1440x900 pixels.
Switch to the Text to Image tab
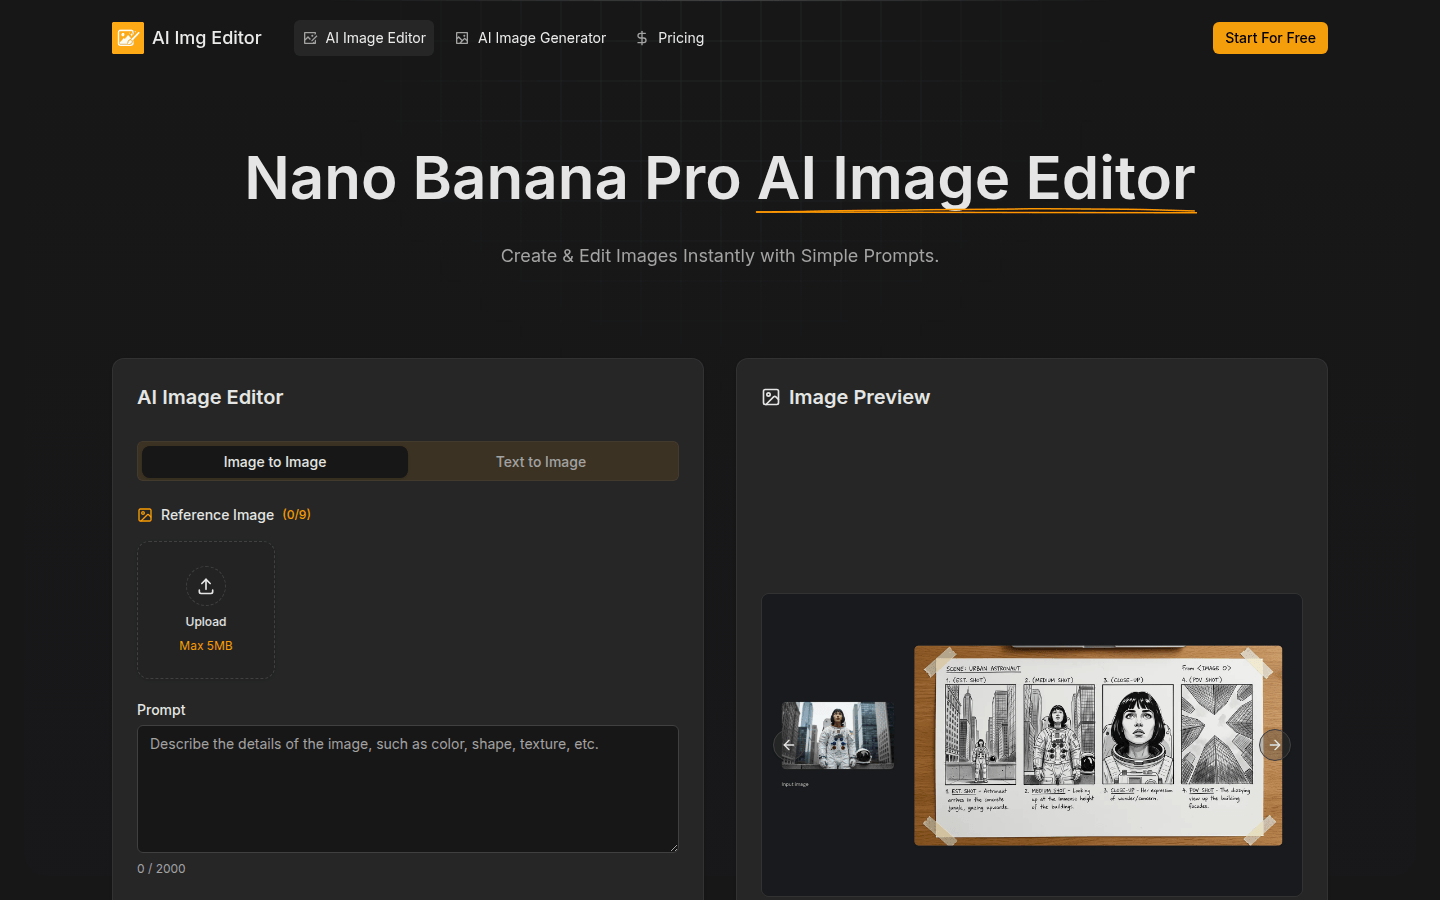541,462
